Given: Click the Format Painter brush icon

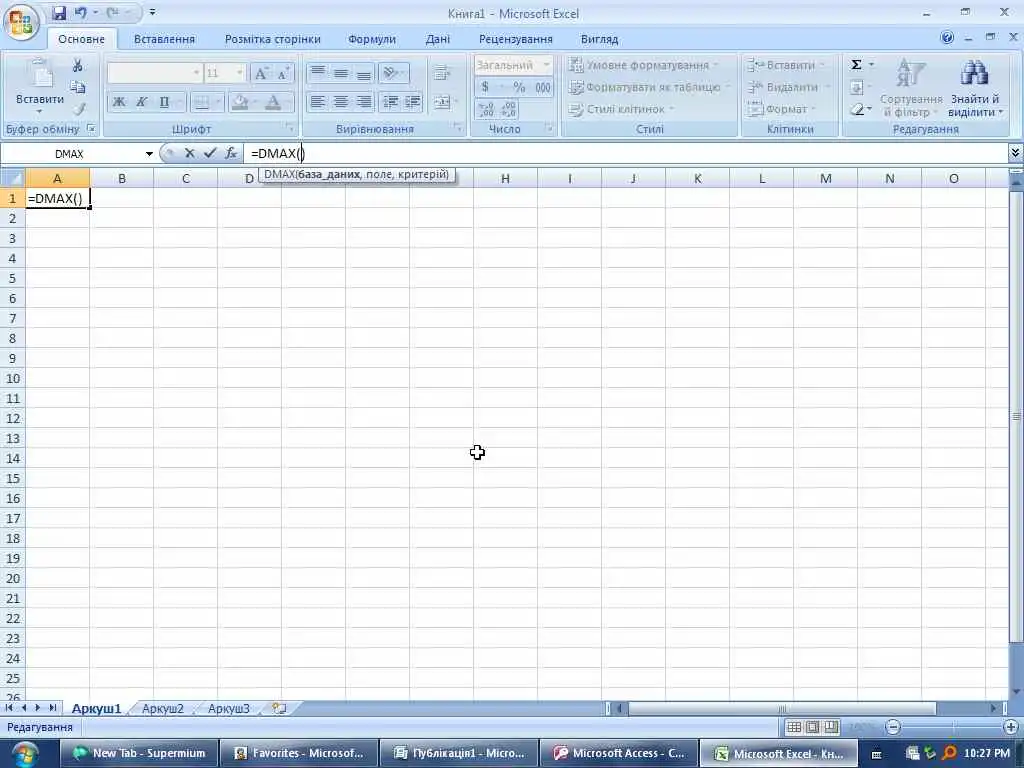Looking at the screenshot, I should click(x=79, y=109).
